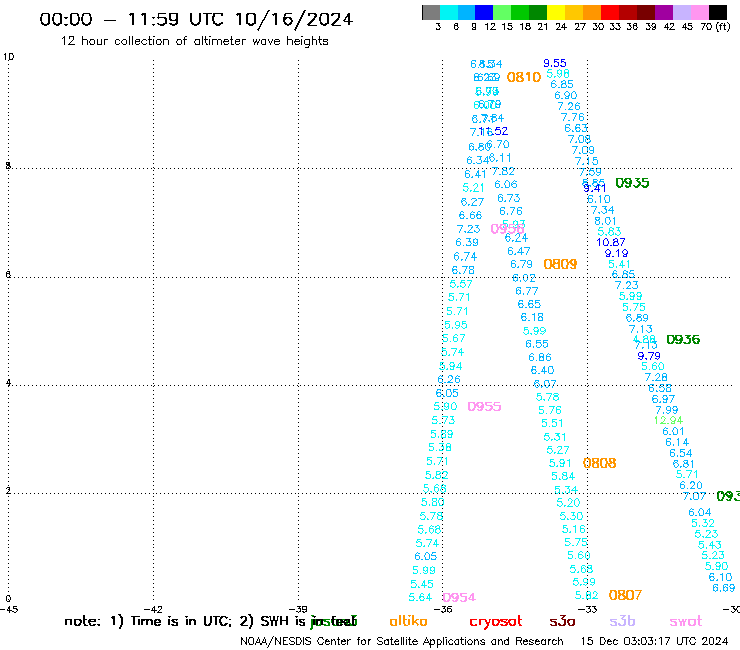740x650 pixels.
Task: Click the blue 9.79 reading
Action: [x=649, y=356]
